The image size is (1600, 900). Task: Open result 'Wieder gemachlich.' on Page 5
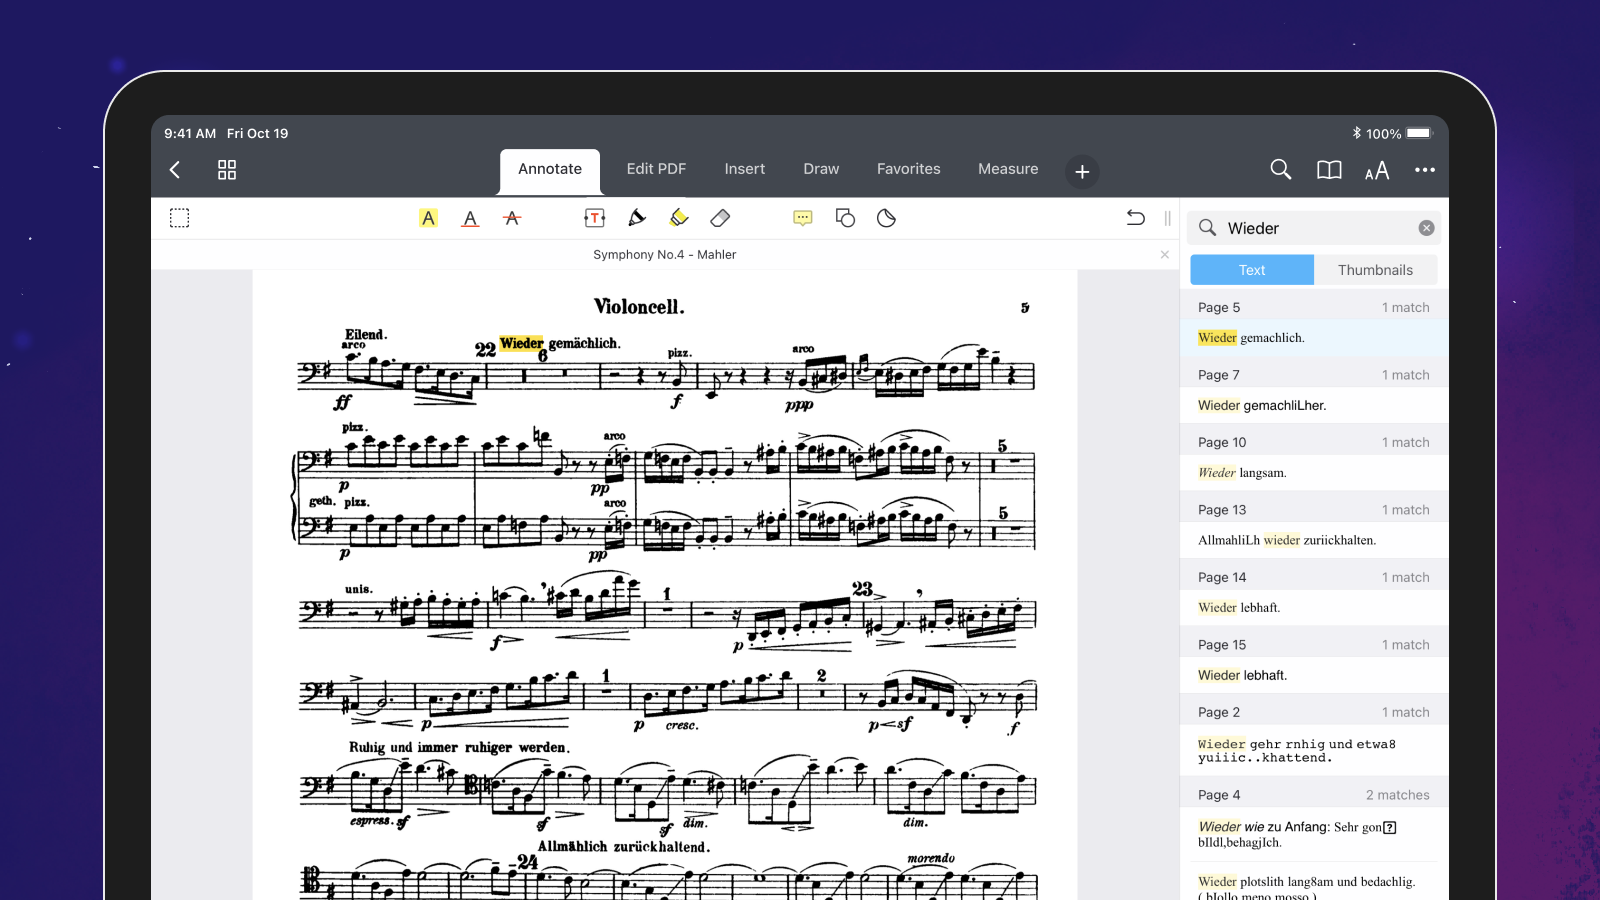[1314, 338]
